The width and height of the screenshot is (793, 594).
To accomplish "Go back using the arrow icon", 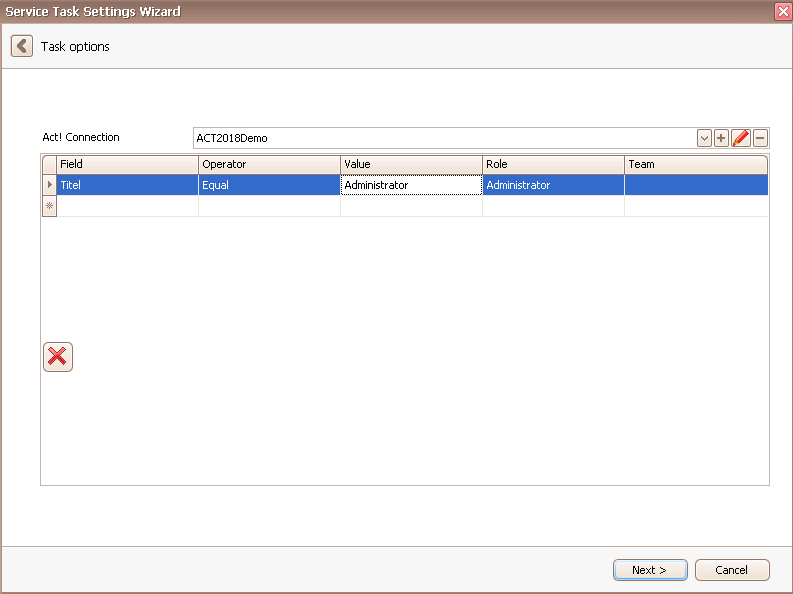I will pyautogui.click(x=22, y=46).
